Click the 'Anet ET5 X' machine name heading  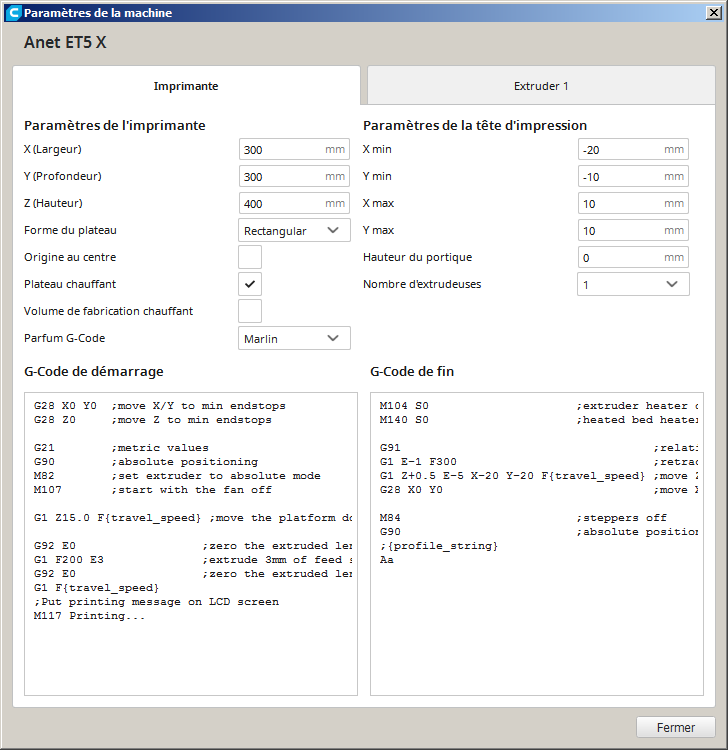pyautogui.click(x=65, y=42)
